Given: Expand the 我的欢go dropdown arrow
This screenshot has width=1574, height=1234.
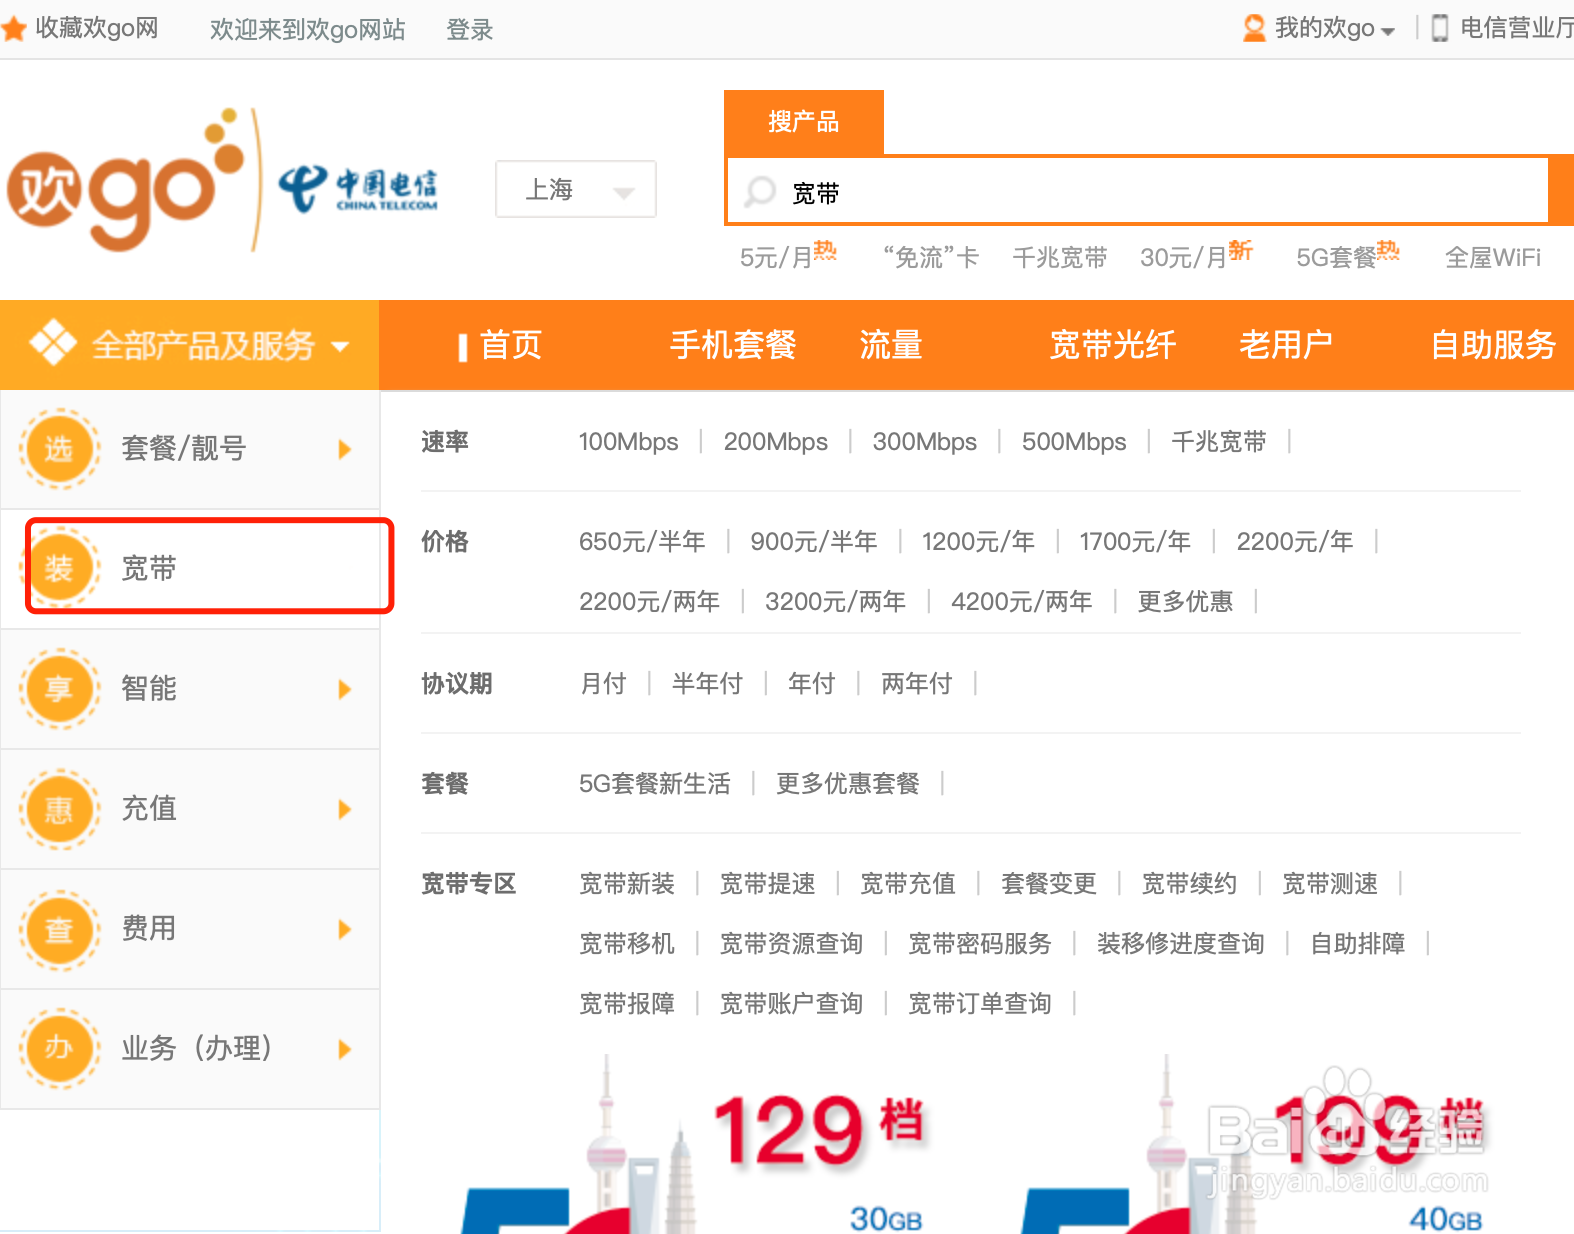Looking at the screenshot, I should (1388, 31).
